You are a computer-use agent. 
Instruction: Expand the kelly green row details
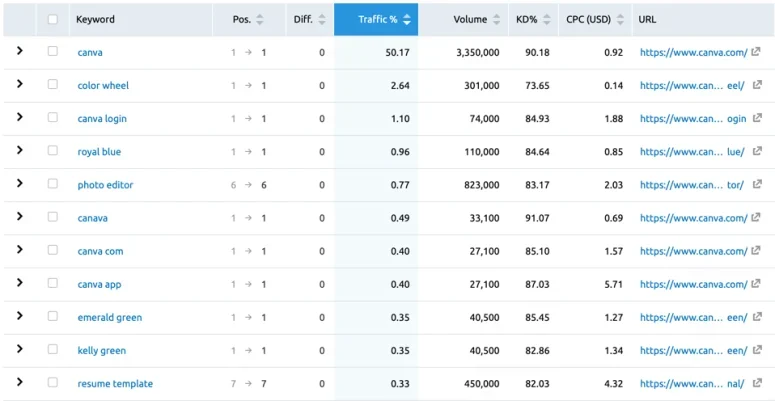pyautogui.click(x=20, y=349)
